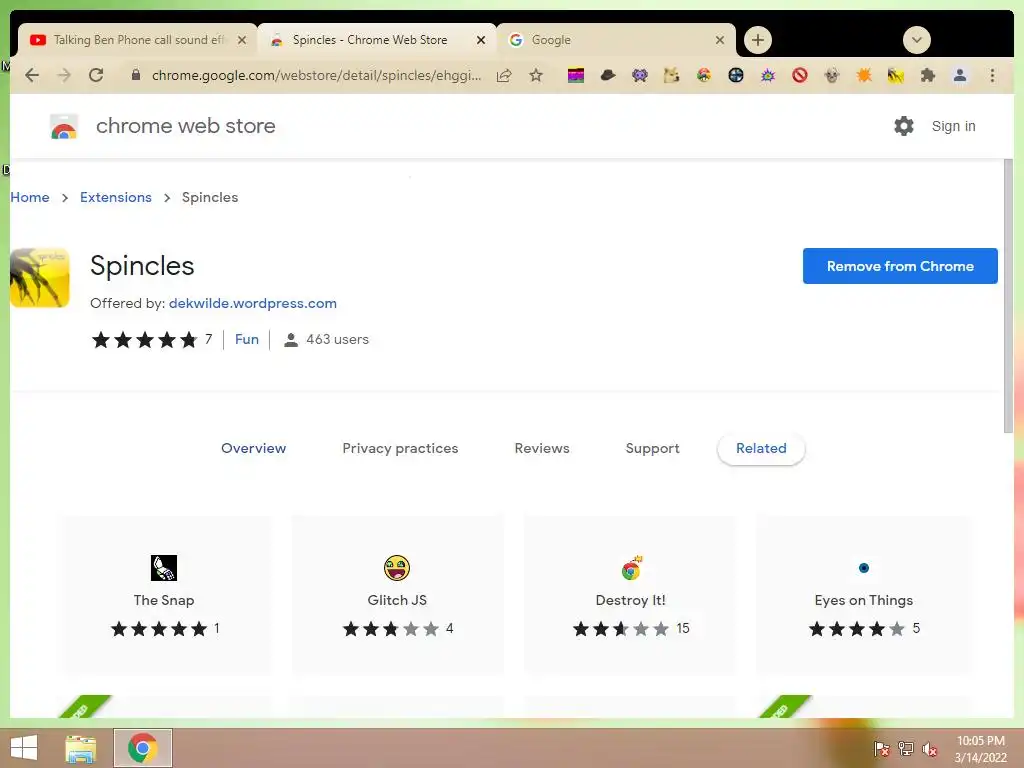Open the Eyes on Things related extension card
1024x768 pixels.
click(863, 594)
